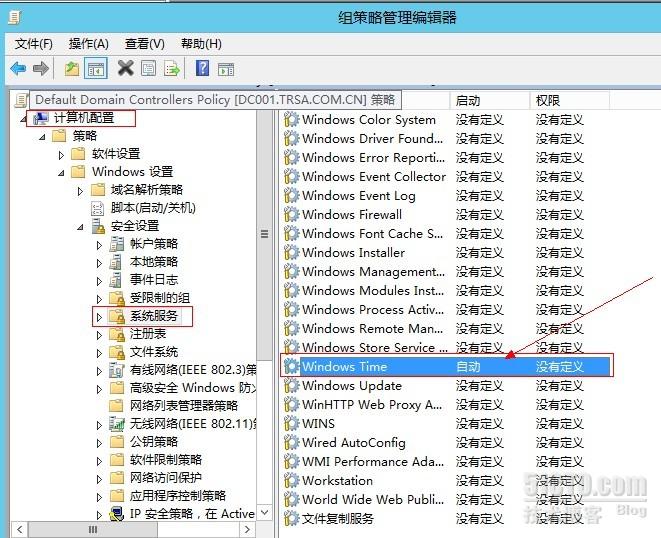661x538 pixels.
Task: Click the Export list toolbar icon
Action: click(172, 69)
